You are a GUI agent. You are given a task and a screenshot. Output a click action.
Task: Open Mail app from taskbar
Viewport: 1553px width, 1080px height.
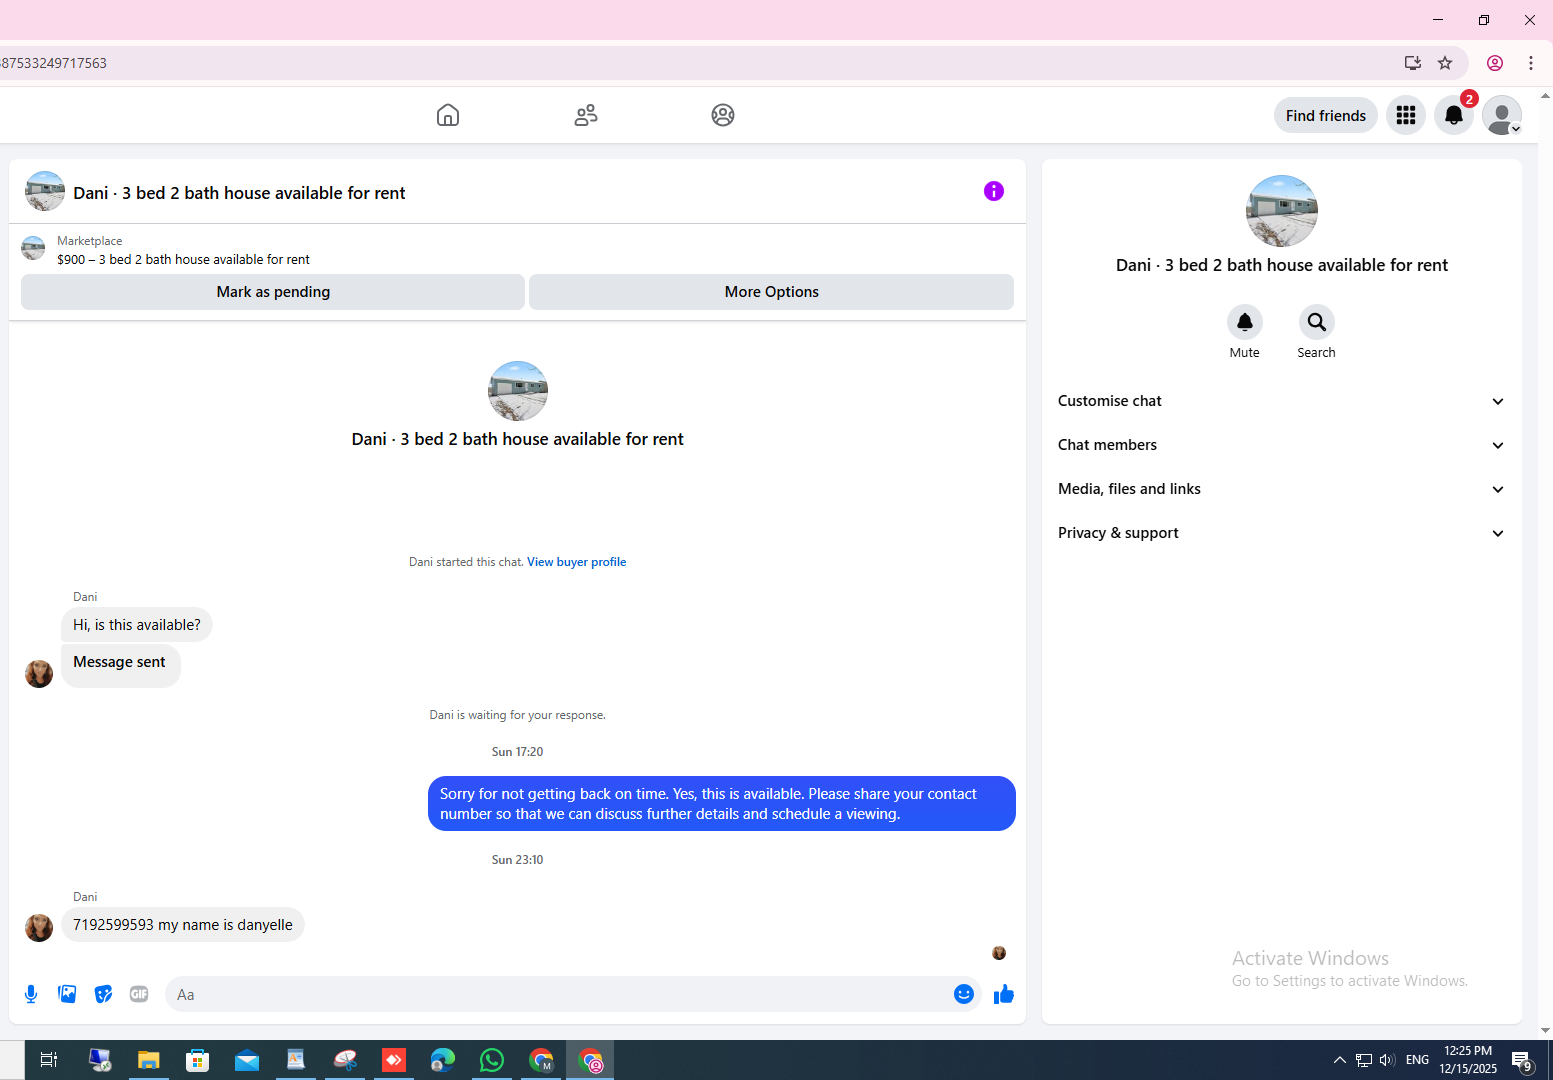[246, 1060]
